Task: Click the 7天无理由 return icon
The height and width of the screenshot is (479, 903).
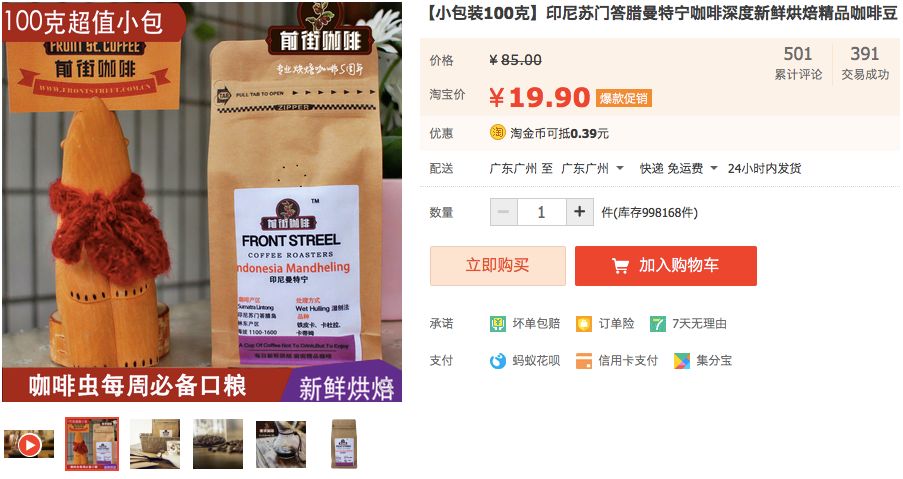Action: point(657,324)
